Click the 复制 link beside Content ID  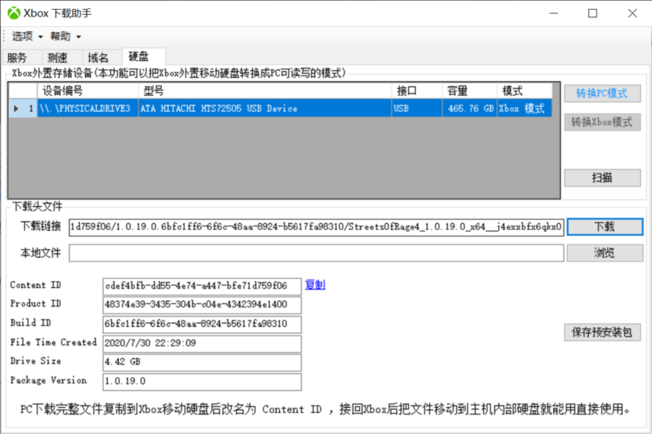pyautogui.click(x=314, y=285)
